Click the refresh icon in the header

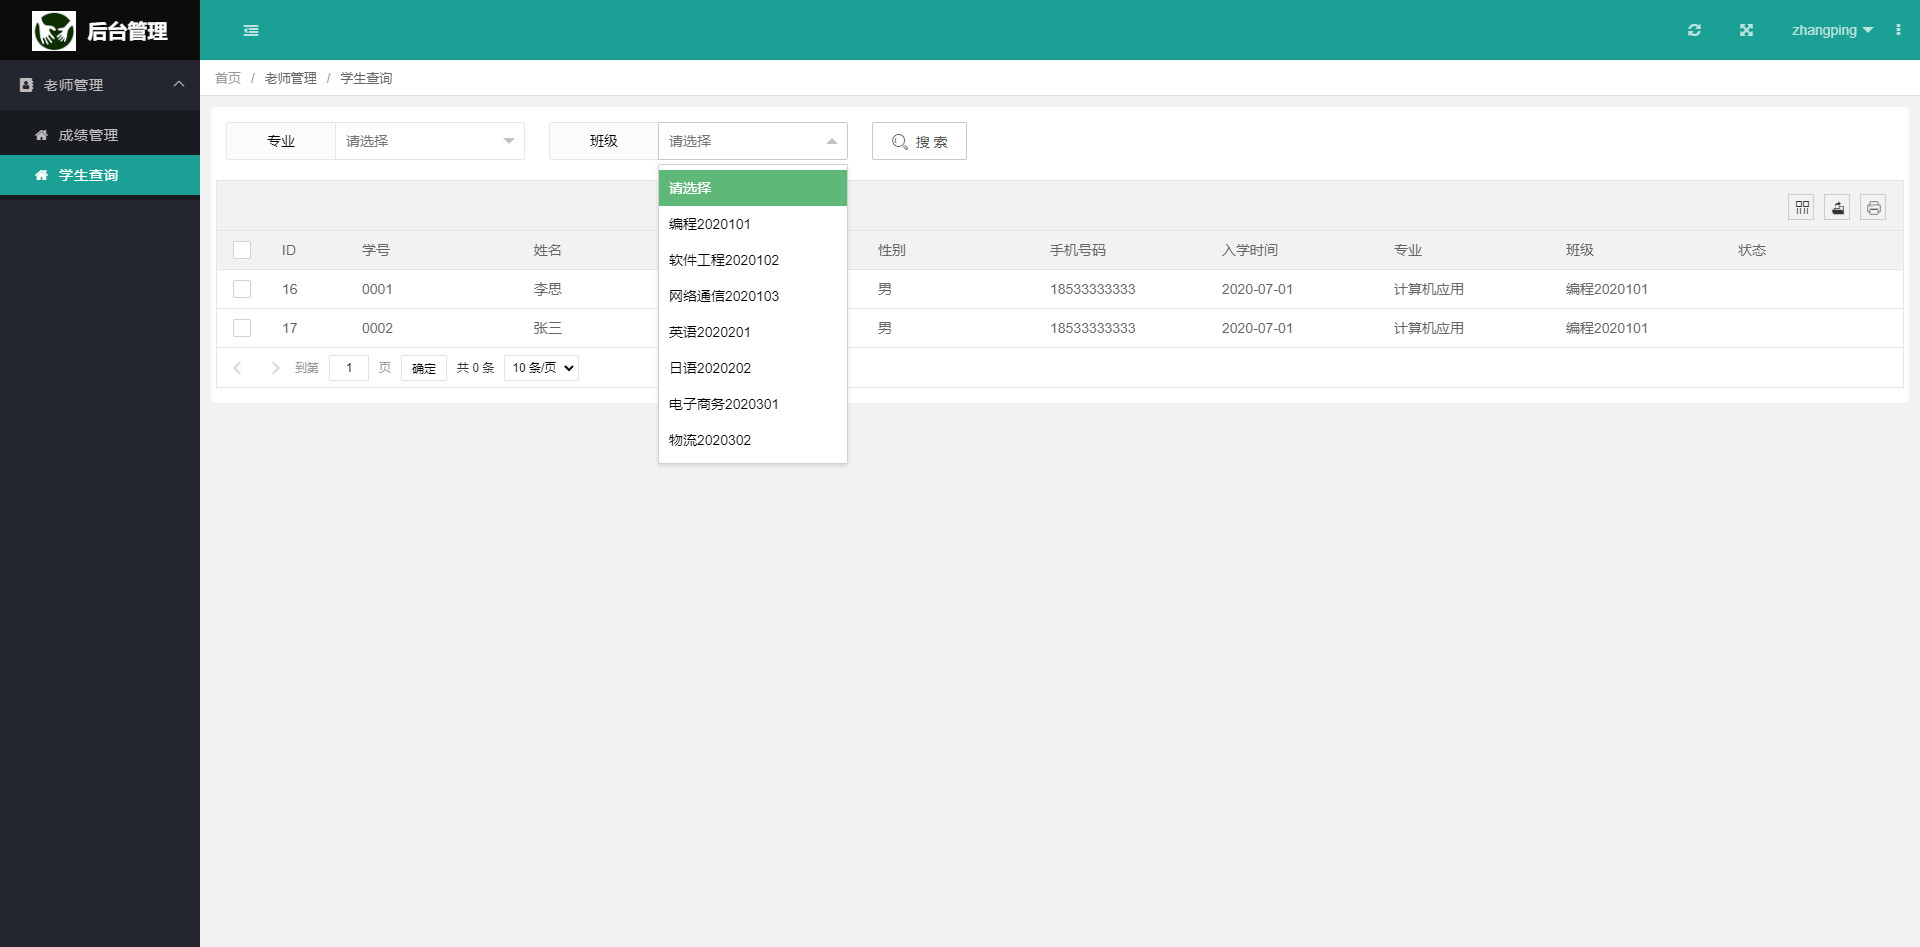1694,30
